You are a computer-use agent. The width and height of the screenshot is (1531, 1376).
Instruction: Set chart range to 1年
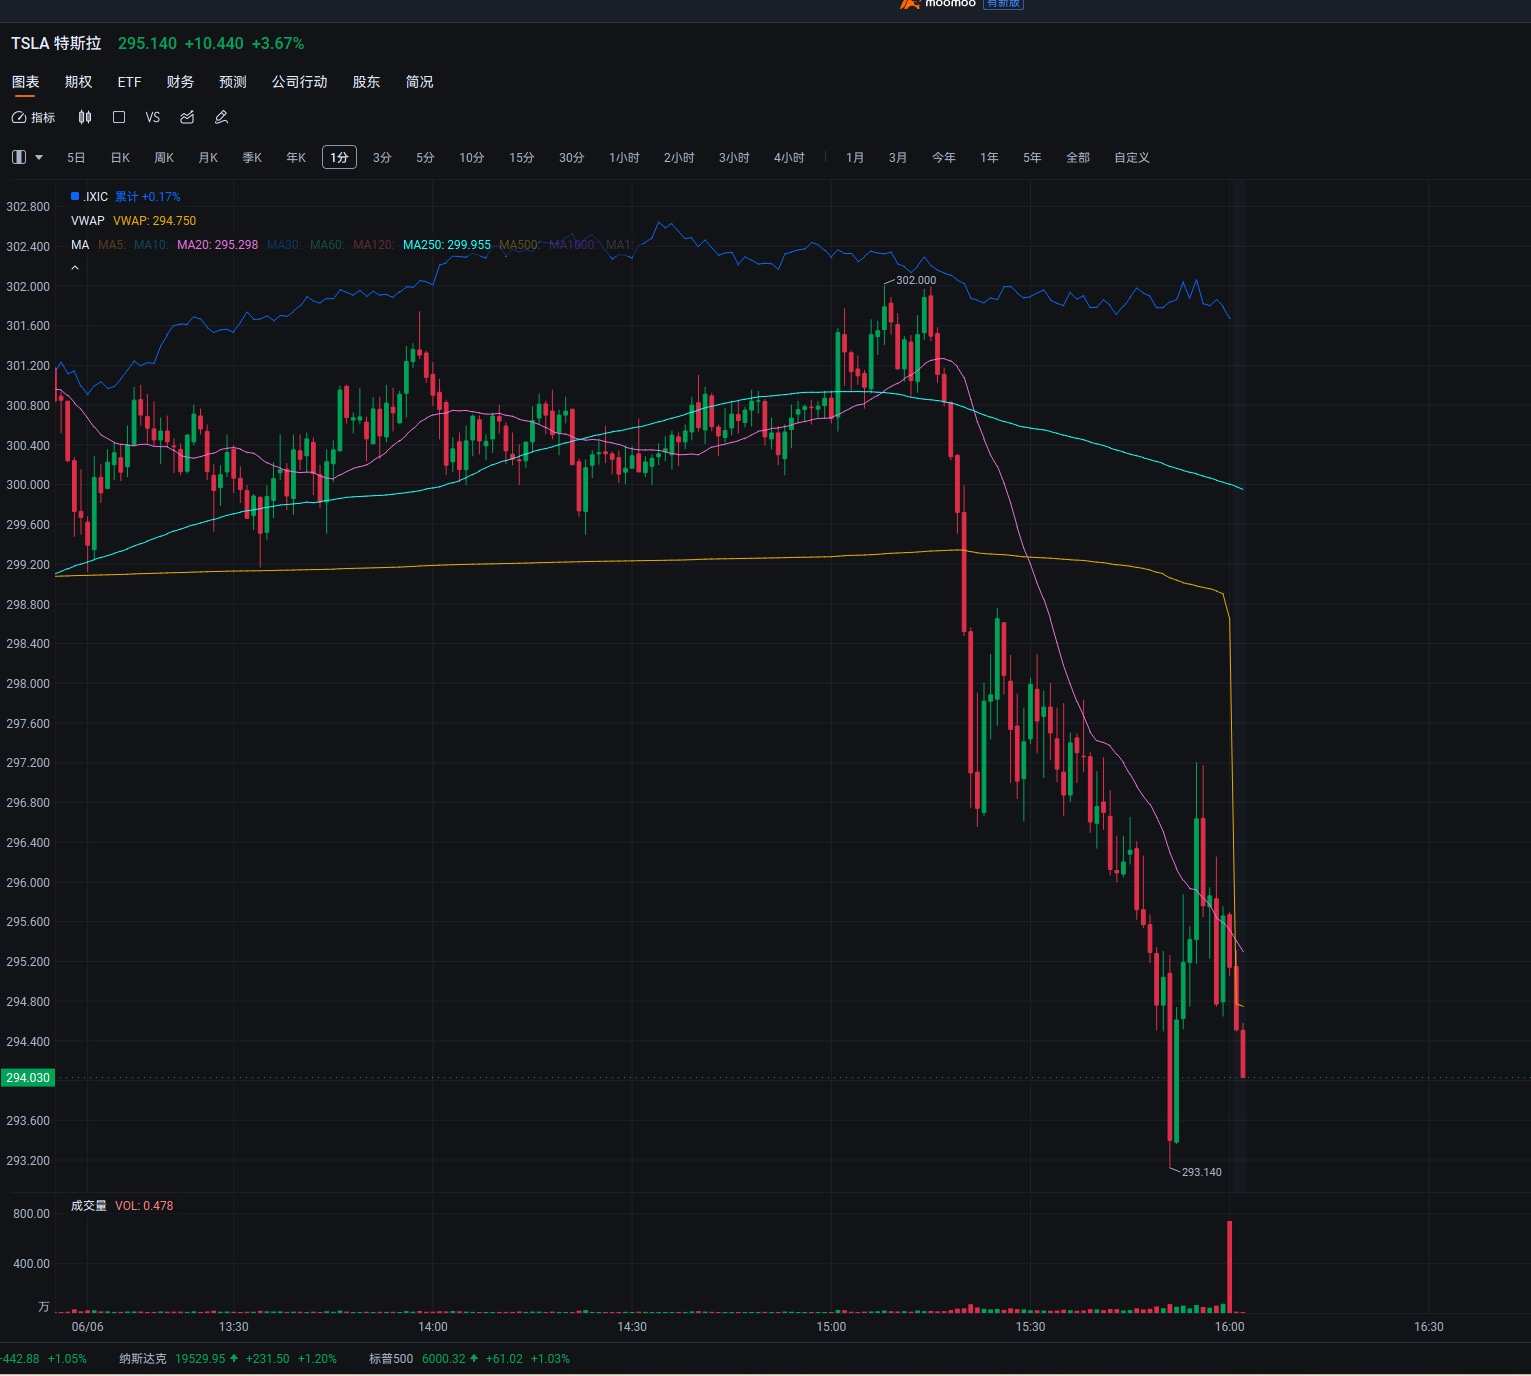pyautogui.click(x=989, y=158)
